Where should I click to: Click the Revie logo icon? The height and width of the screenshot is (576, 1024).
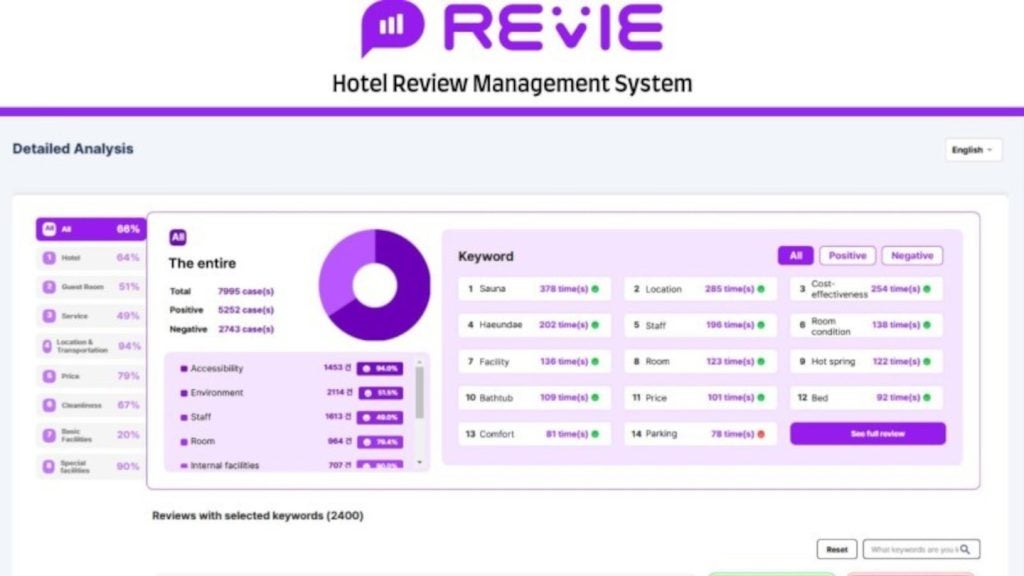point(392,26)
